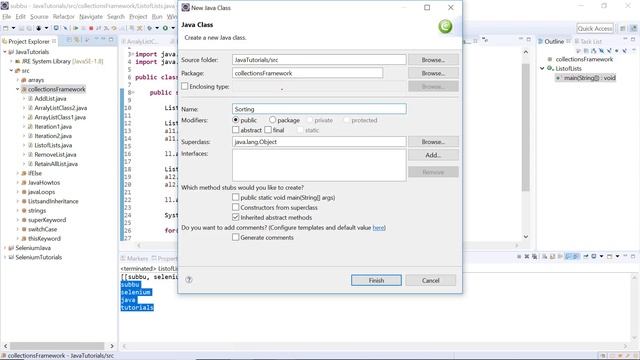Select the package modifier radio button

(272, 120)
